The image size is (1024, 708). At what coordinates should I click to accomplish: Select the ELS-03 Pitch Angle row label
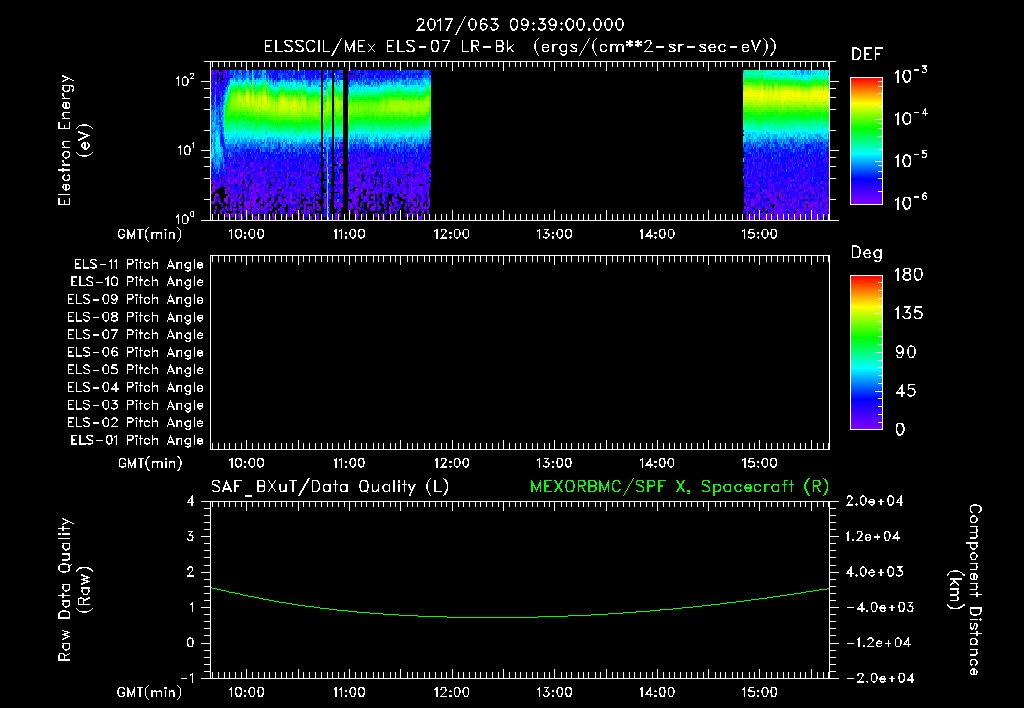(x=135, y=406)
